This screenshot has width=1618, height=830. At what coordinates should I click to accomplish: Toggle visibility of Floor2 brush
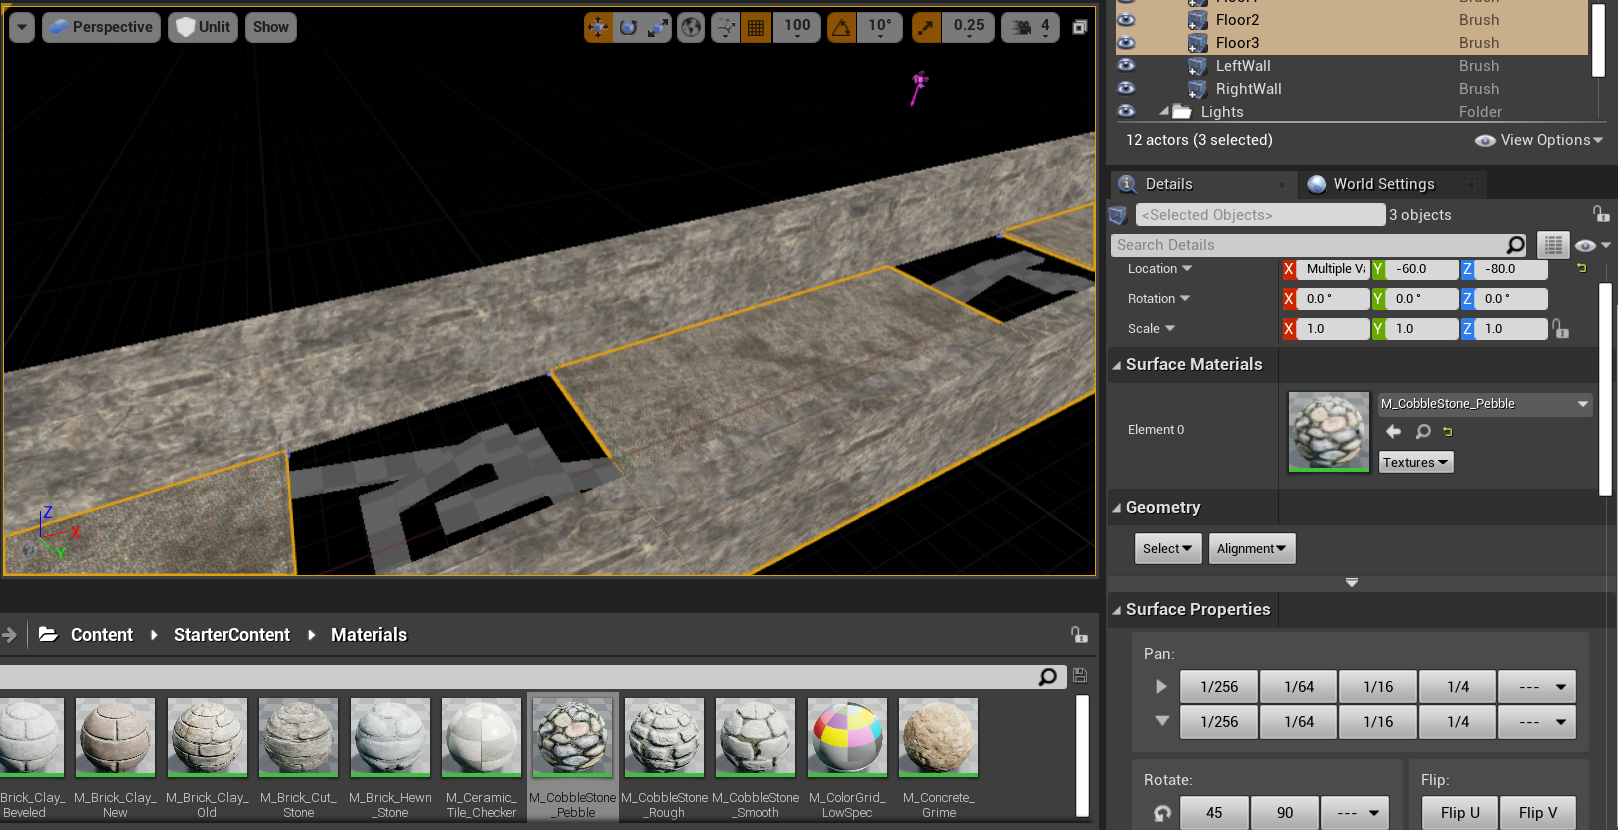1127,20
